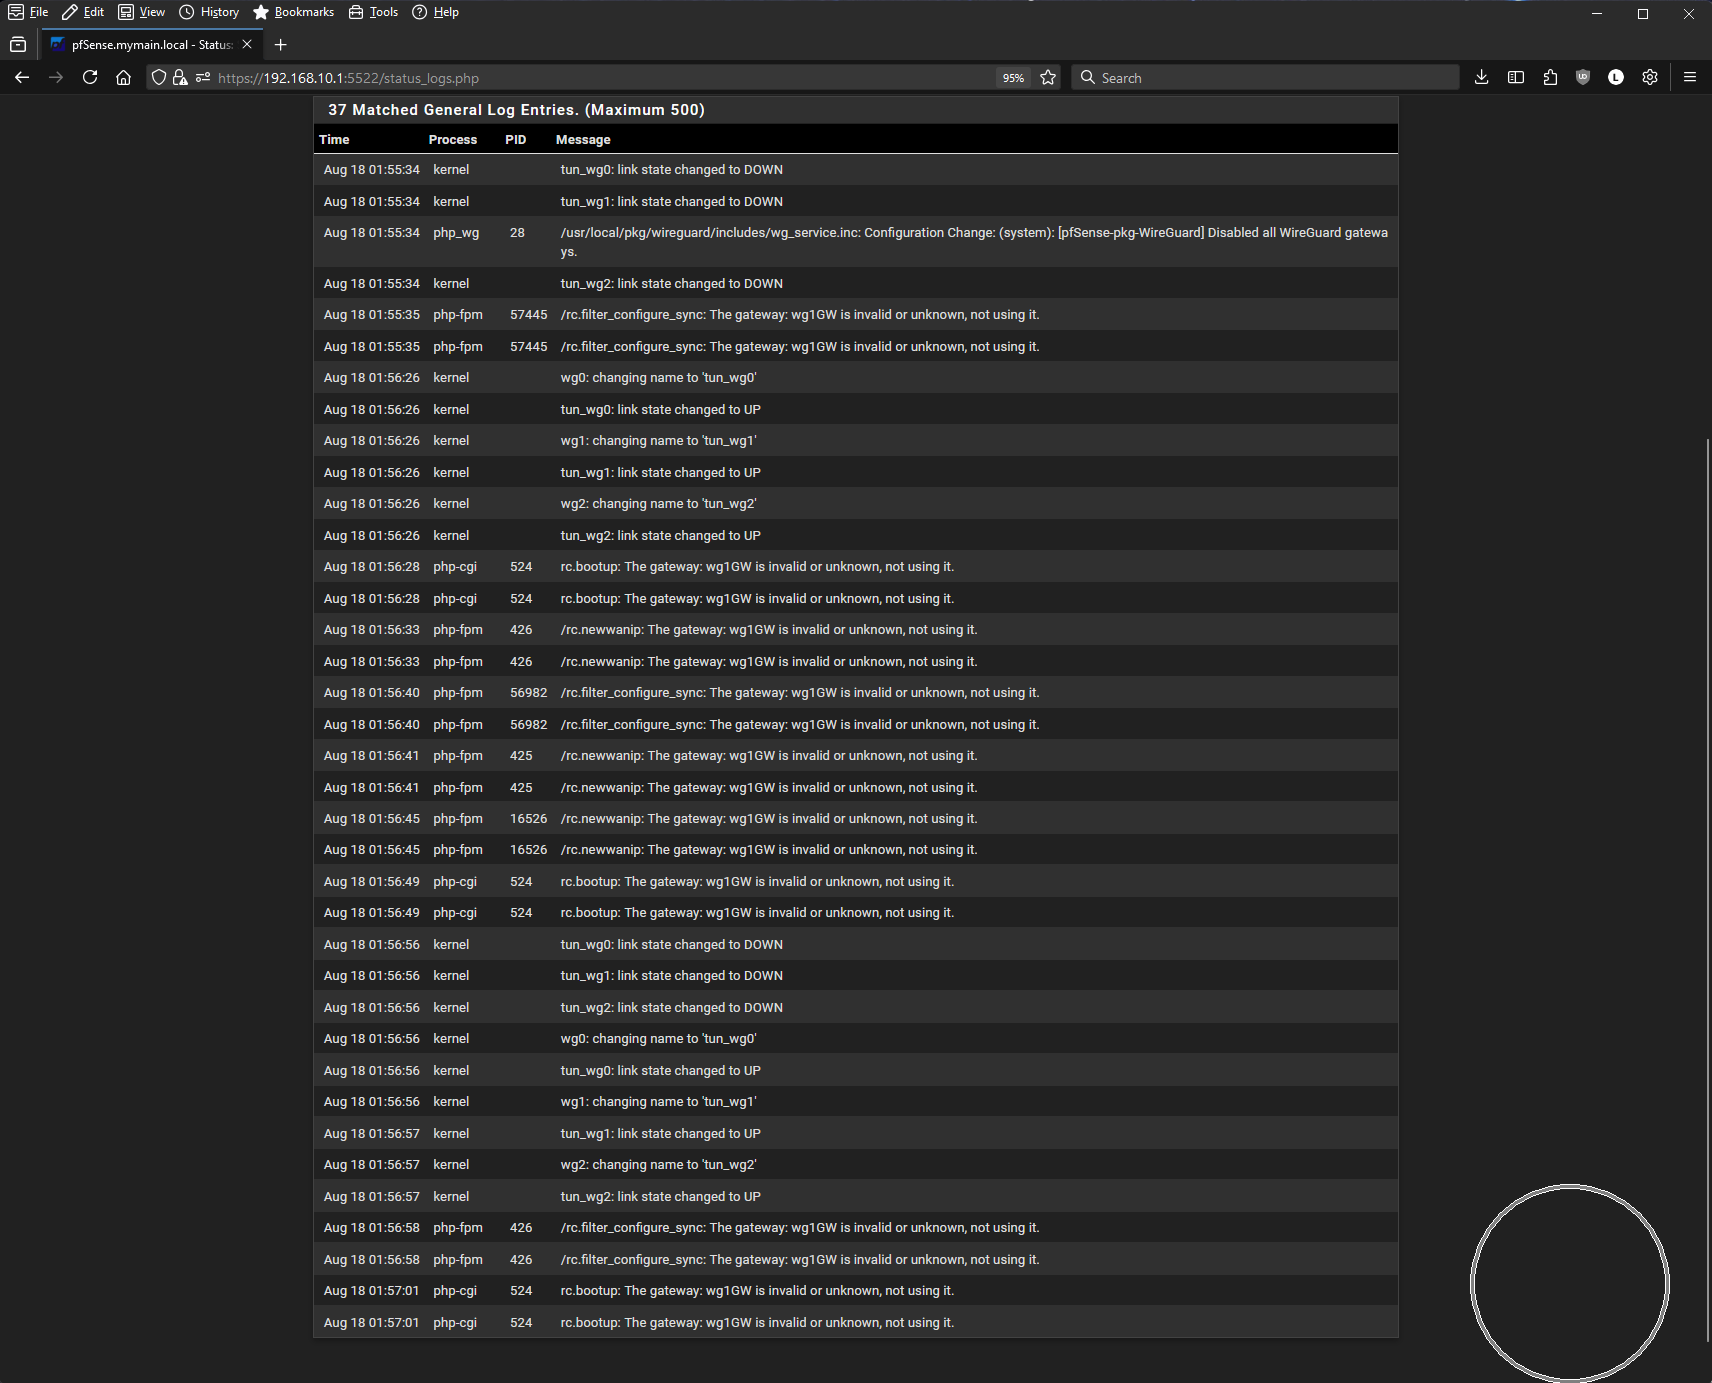Click the tracking protection shield icon
The height and width of the screenshot is (1383, 1712).
click(158, 77)
